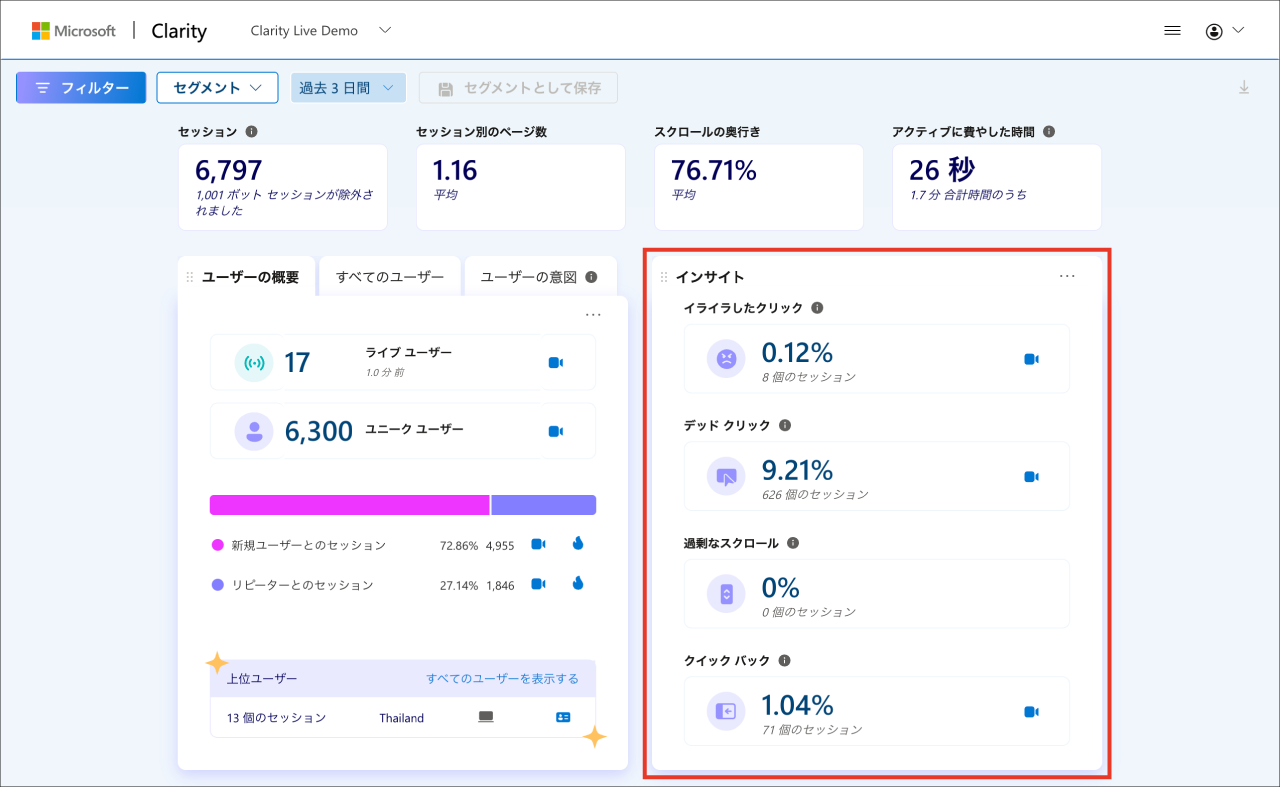Click the unique users person icon
Screen dimensions: 1280x787
coord(254,431)
